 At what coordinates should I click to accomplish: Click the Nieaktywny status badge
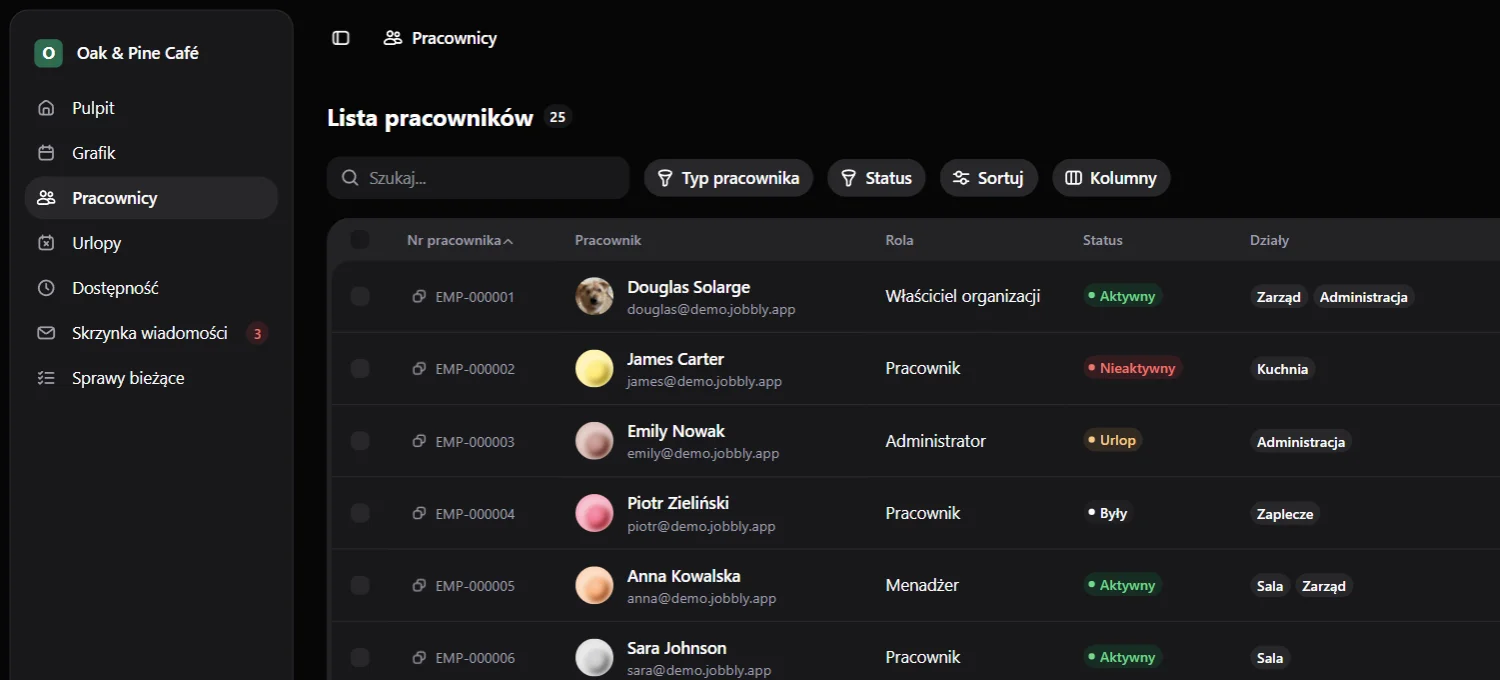pyautogui.click(x=1133, y=368)
